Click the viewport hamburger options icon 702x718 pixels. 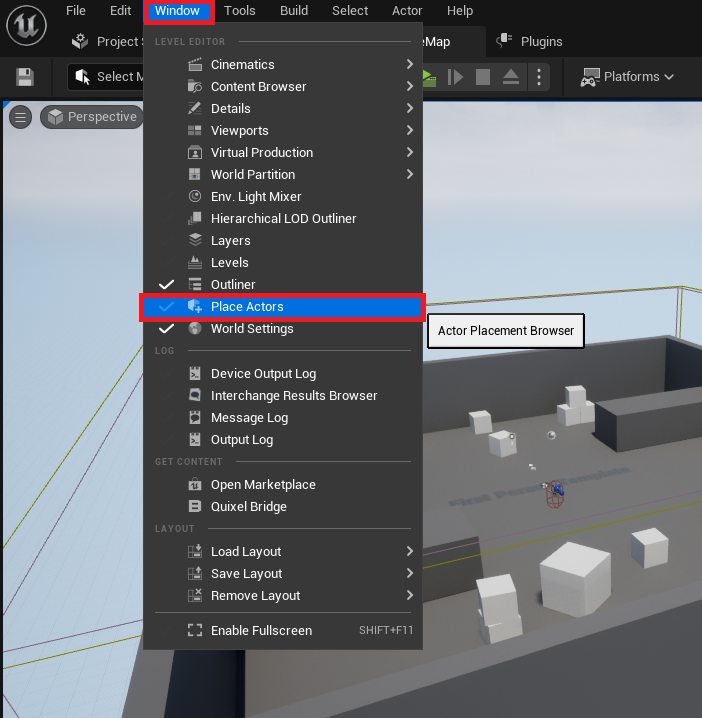[21, 117]
